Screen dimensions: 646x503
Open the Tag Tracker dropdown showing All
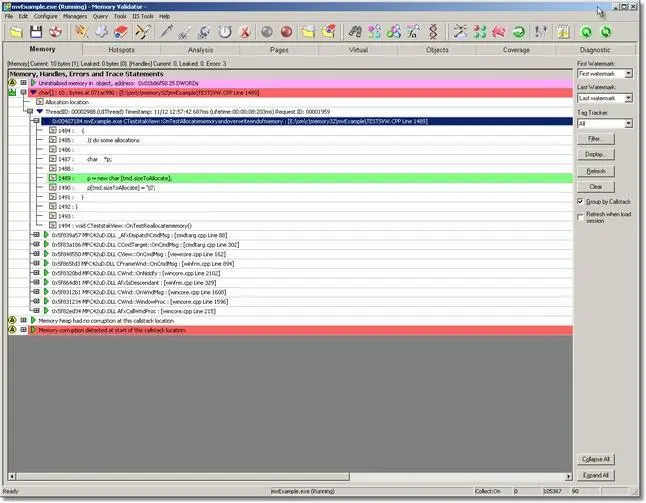coord(628,123)
